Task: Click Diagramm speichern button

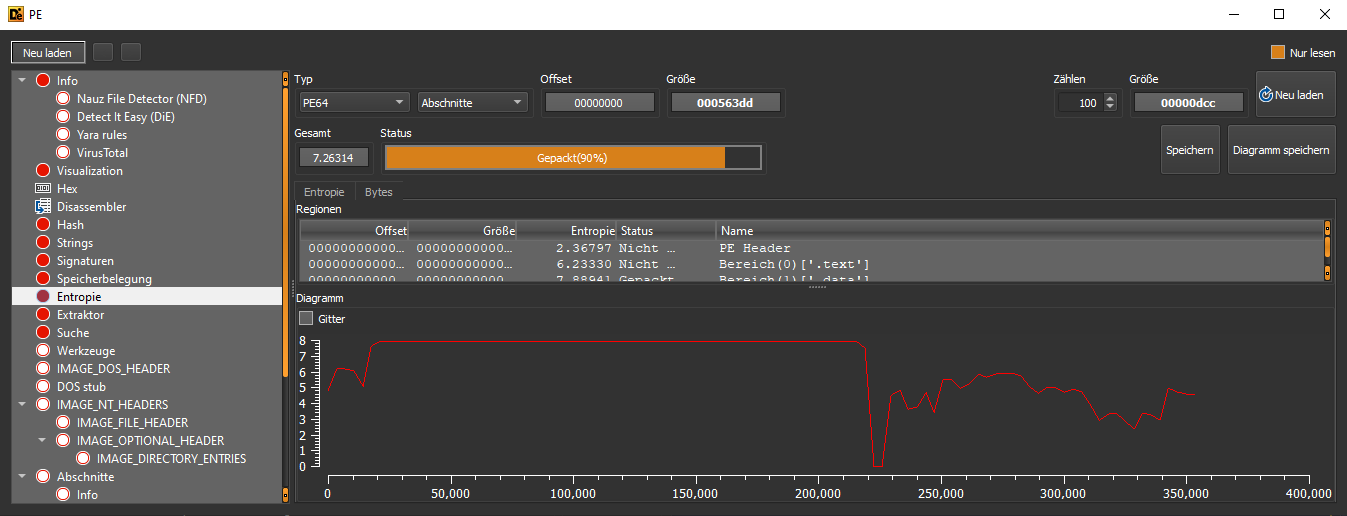Action: point(1281,150)
